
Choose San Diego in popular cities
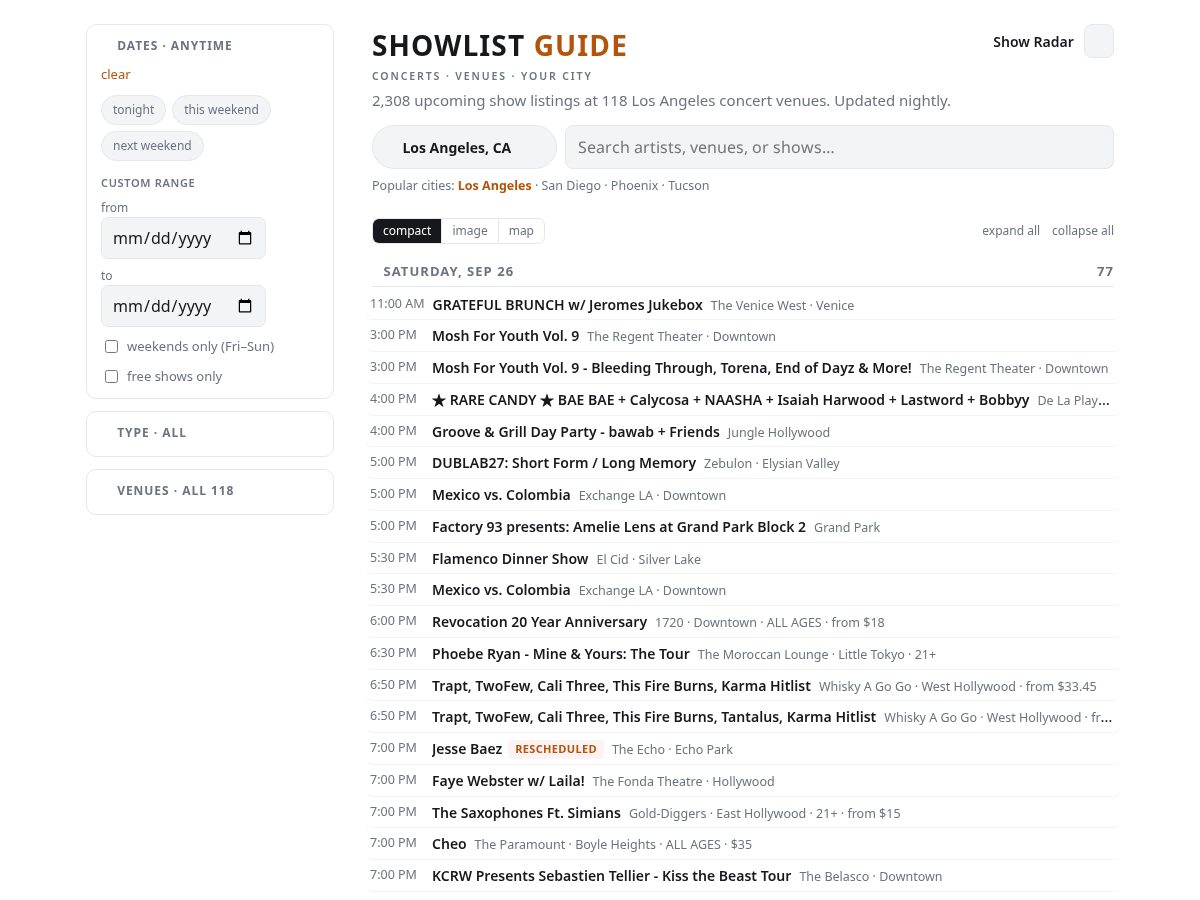click(x=571, y=186)
